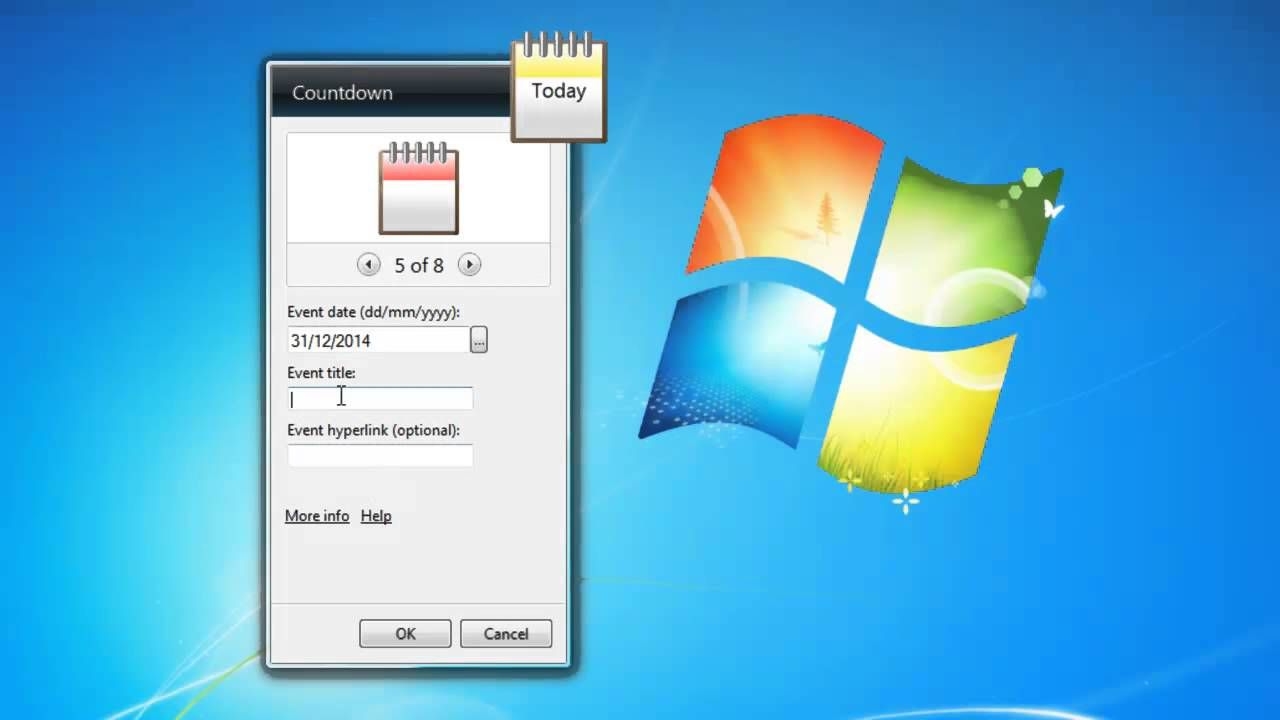The height and width of the screenshot is (720, 1280).
Task: Click the Event date input field
Action: [x=379, y=340]
